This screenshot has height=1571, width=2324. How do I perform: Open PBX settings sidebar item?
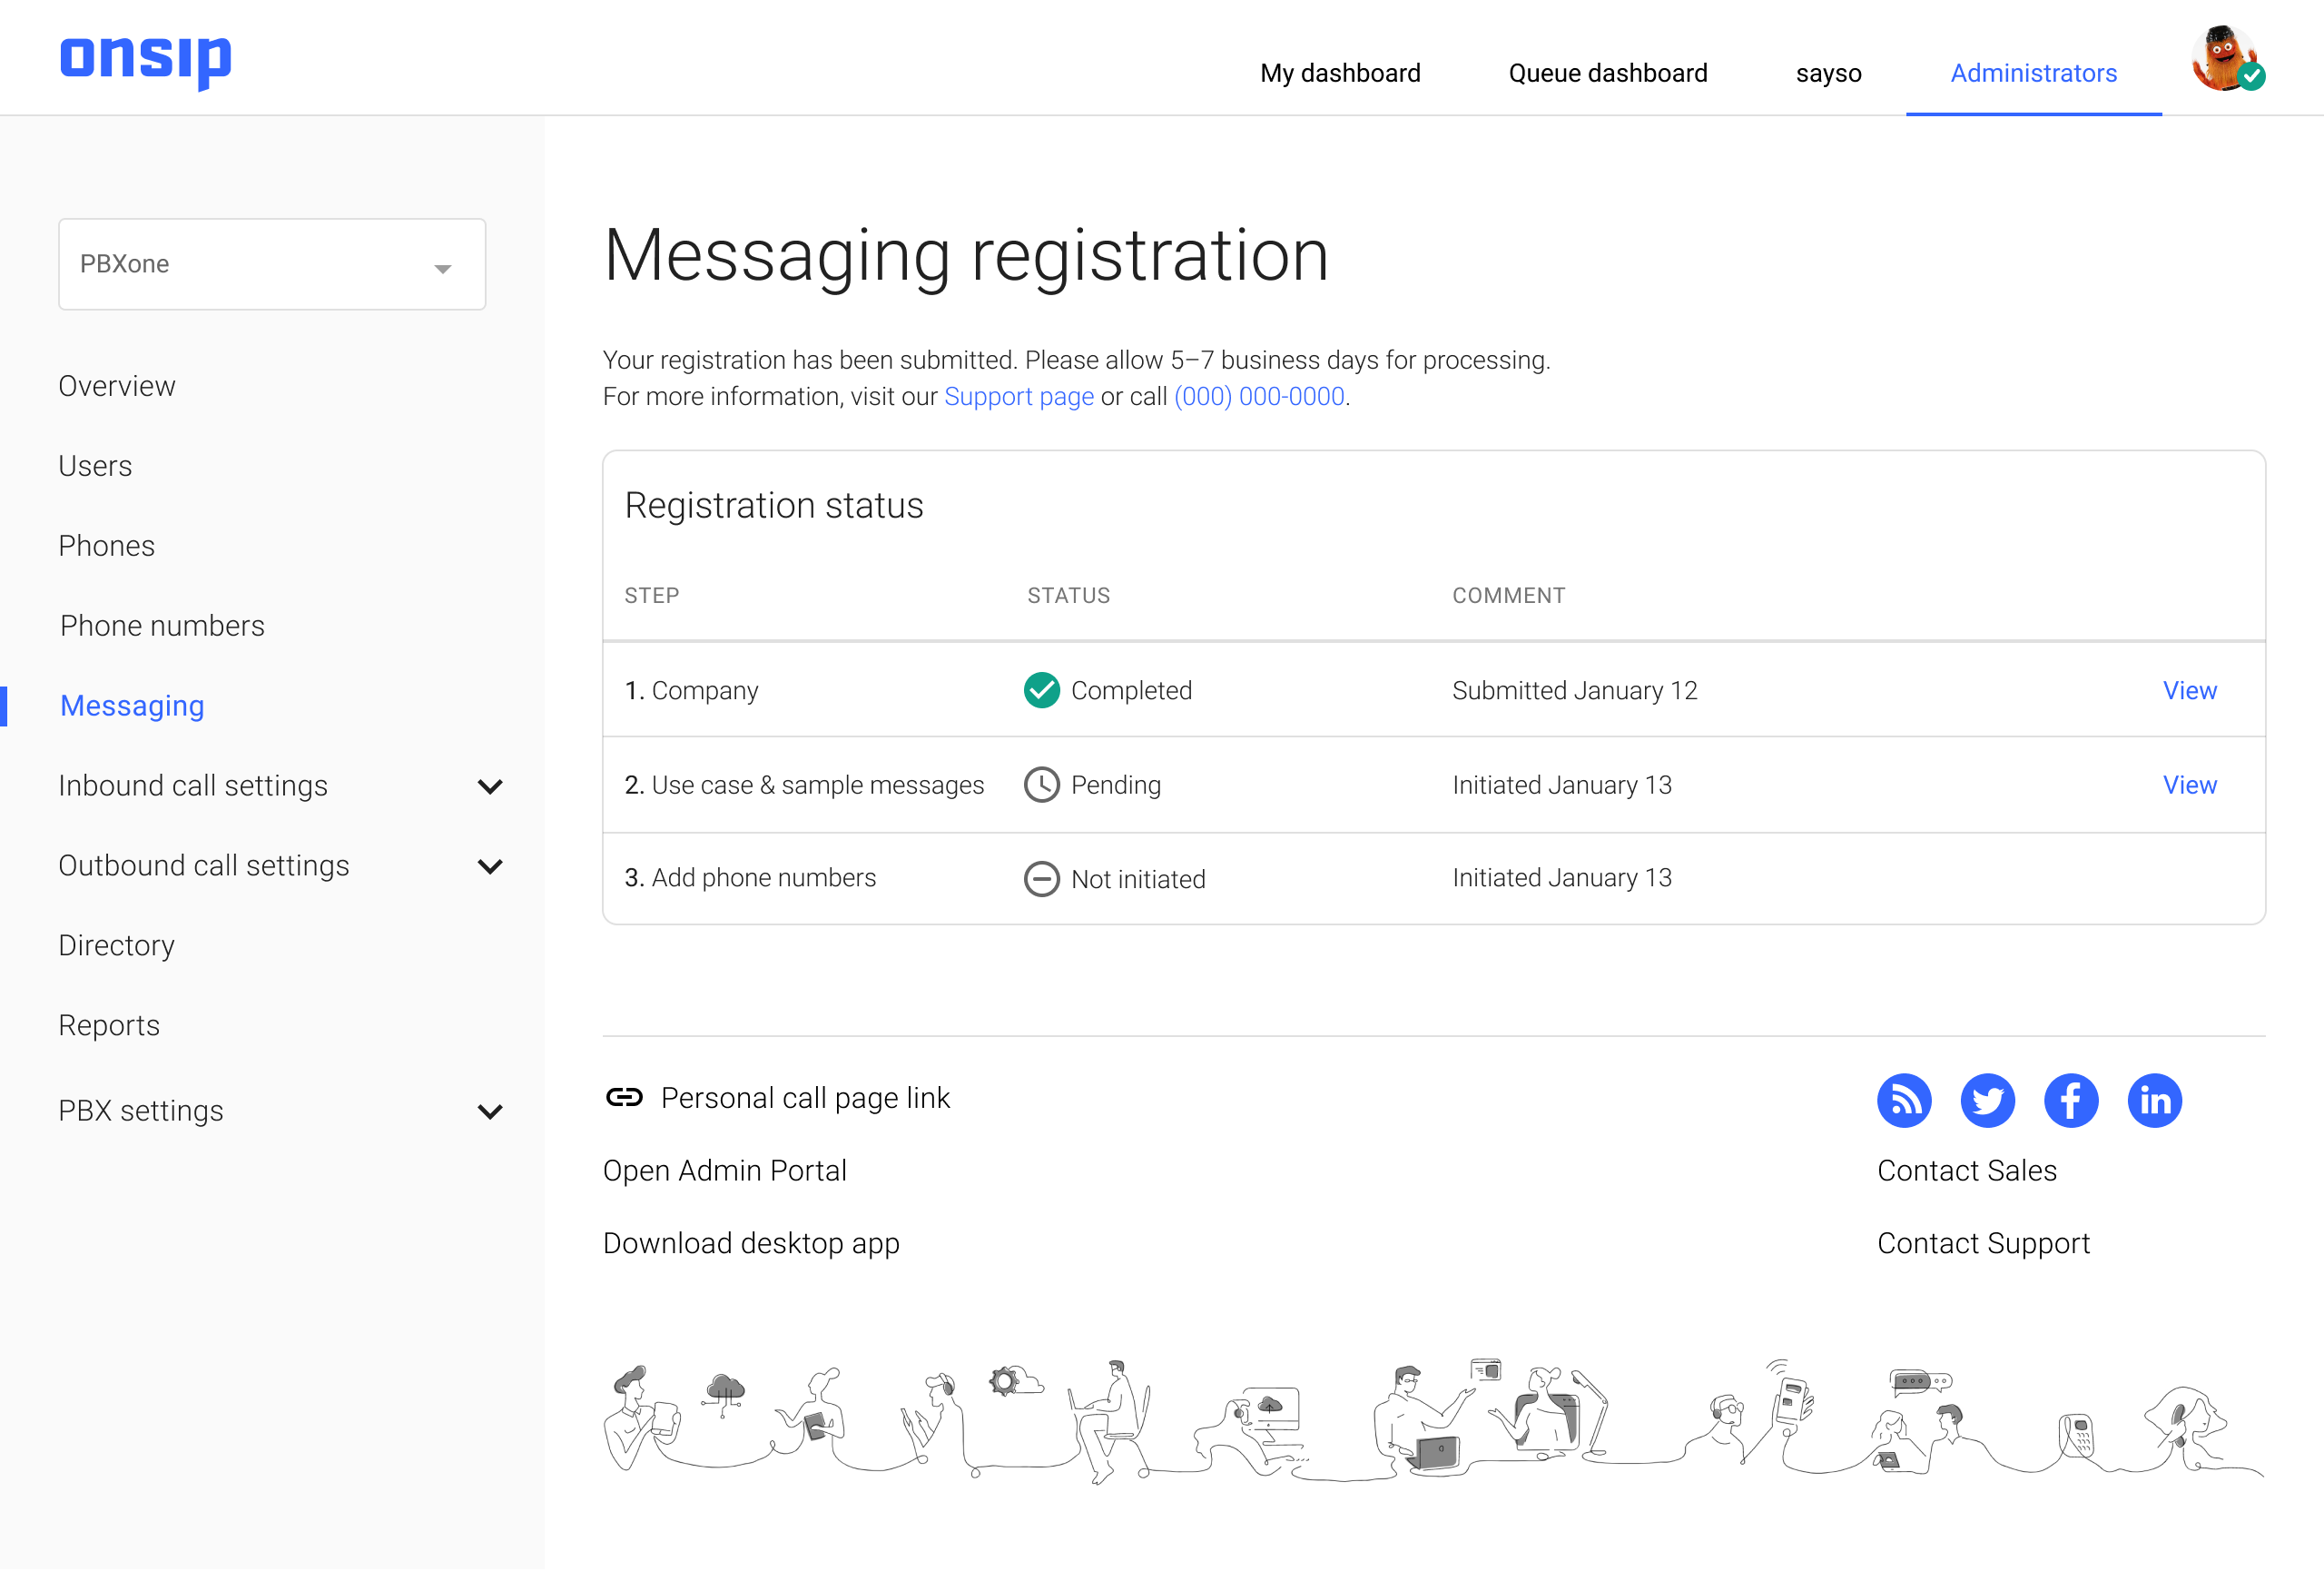click(141, 1111)
